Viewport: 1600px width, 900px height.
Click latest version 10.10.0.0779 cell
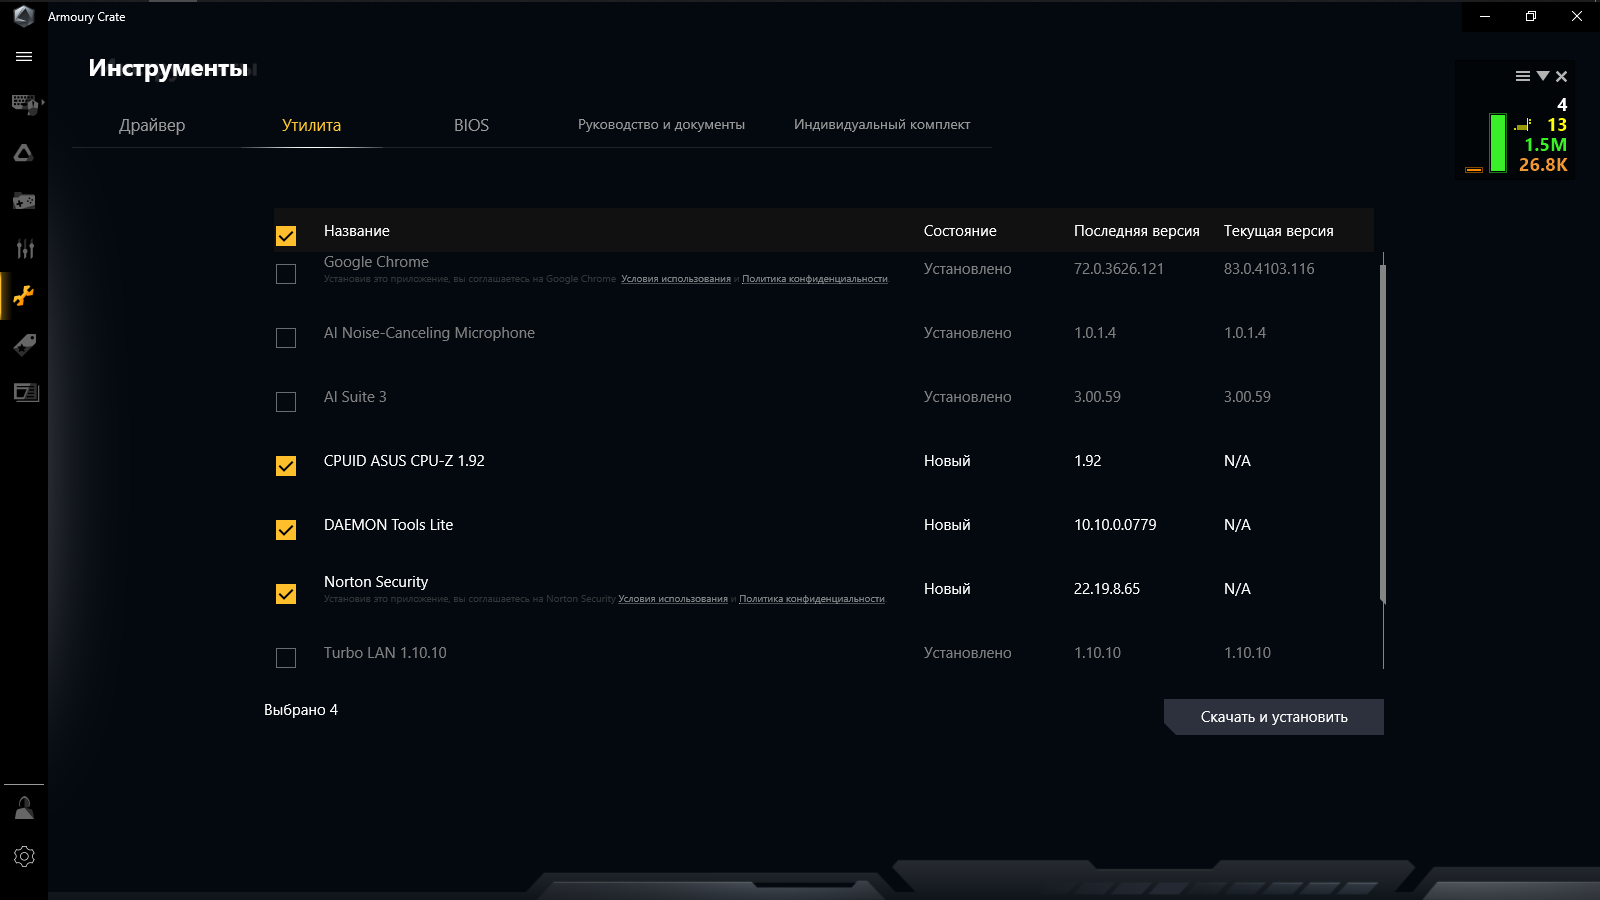[1115, 525]
